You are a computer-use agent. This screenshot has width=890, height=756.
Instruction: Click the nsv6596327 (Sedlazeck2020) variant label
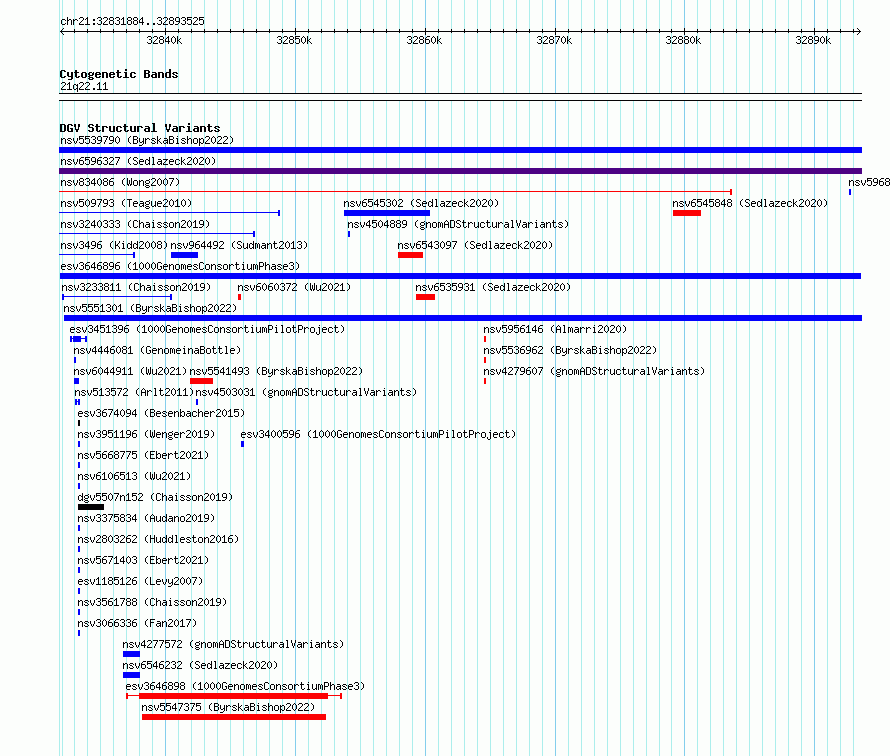tap(138, 161)
